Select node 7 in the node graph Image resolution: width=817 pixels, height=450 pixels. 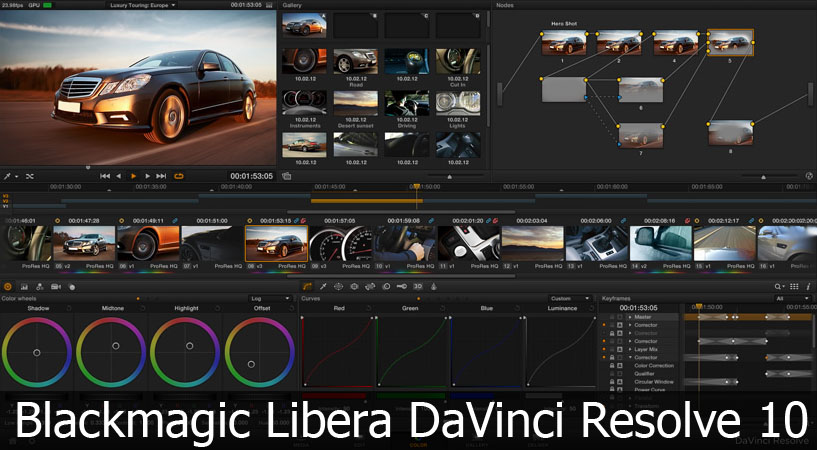click(x=641, y=135)
